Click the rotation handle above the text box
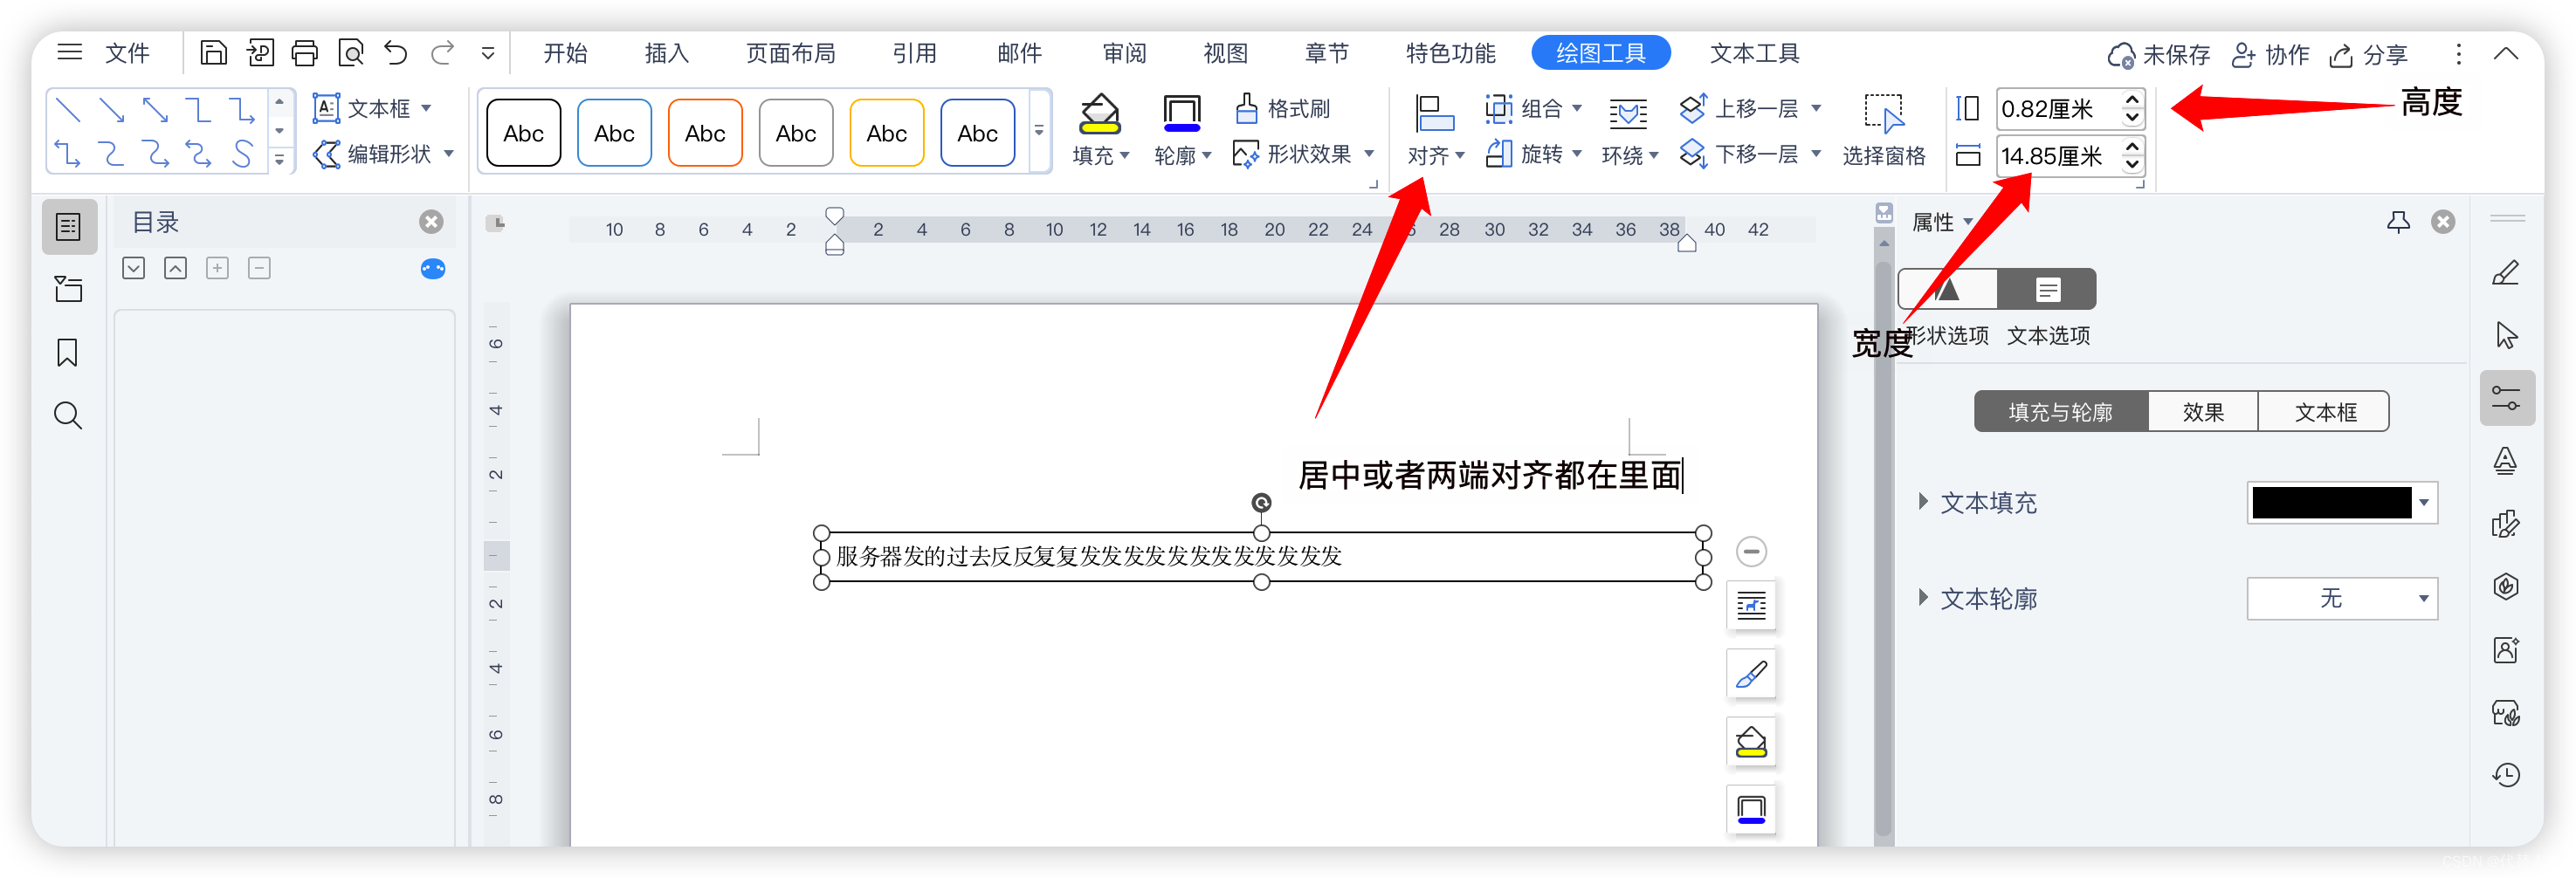This screenshot has height=878, width=2576. coord(1262,503)
